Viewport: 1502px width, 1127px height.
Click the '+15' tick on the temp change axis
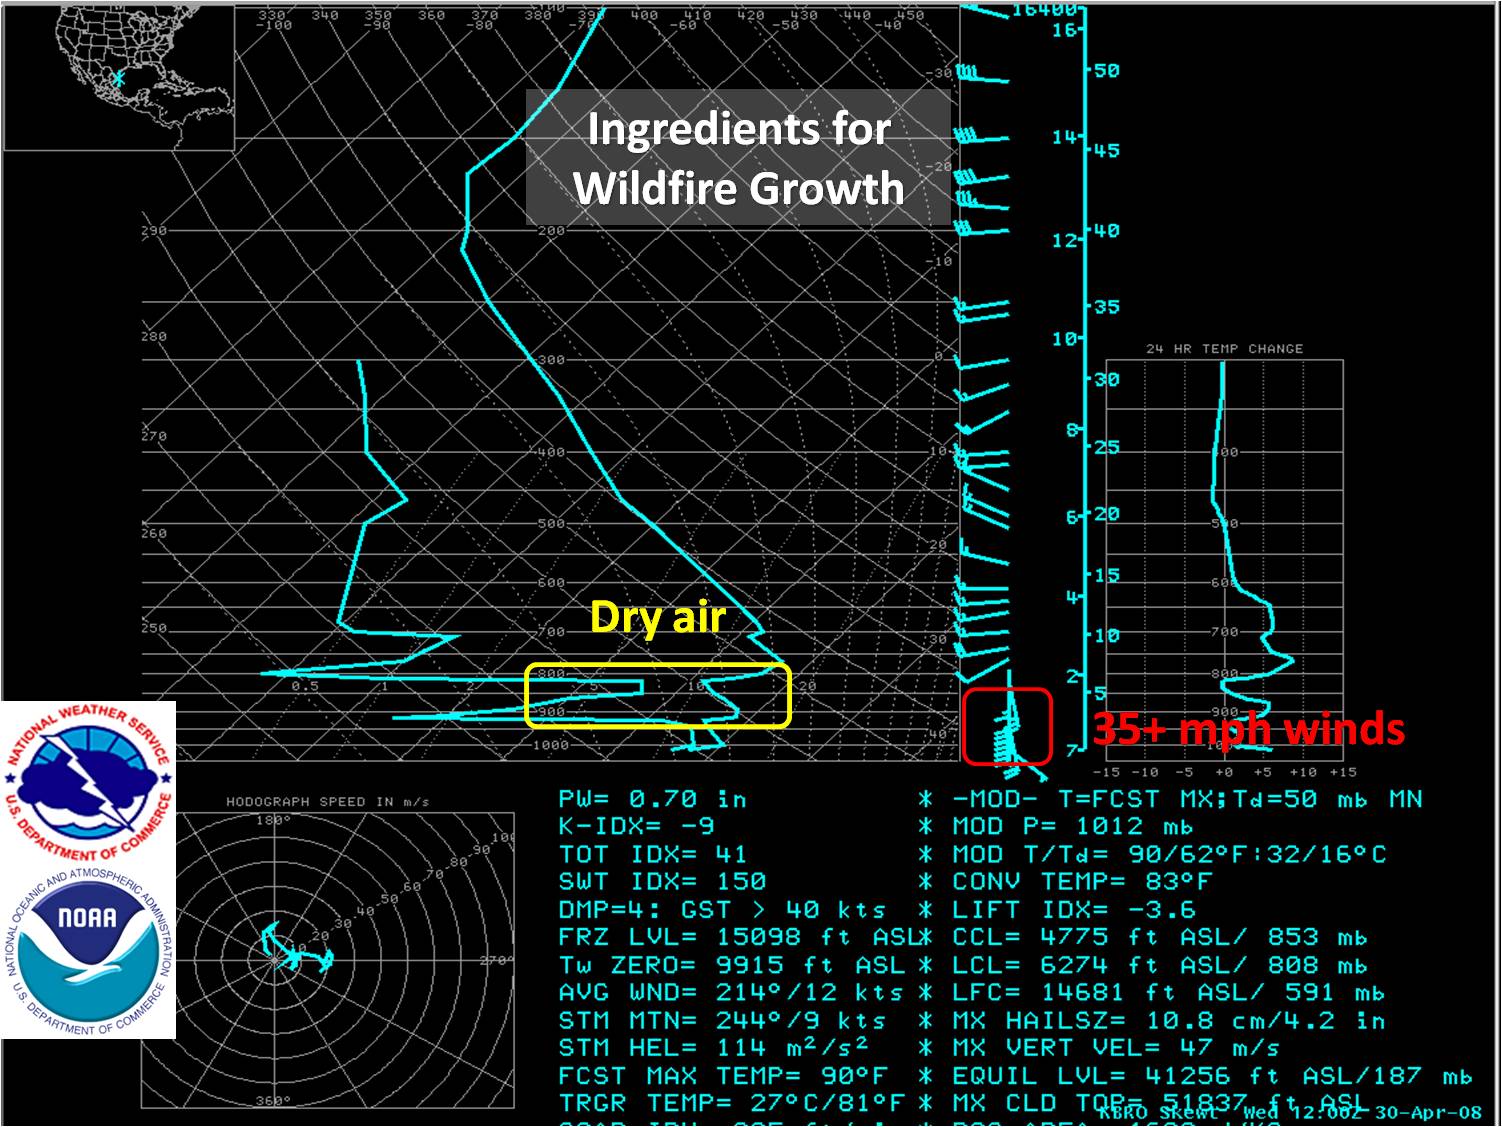[1342, 772]
